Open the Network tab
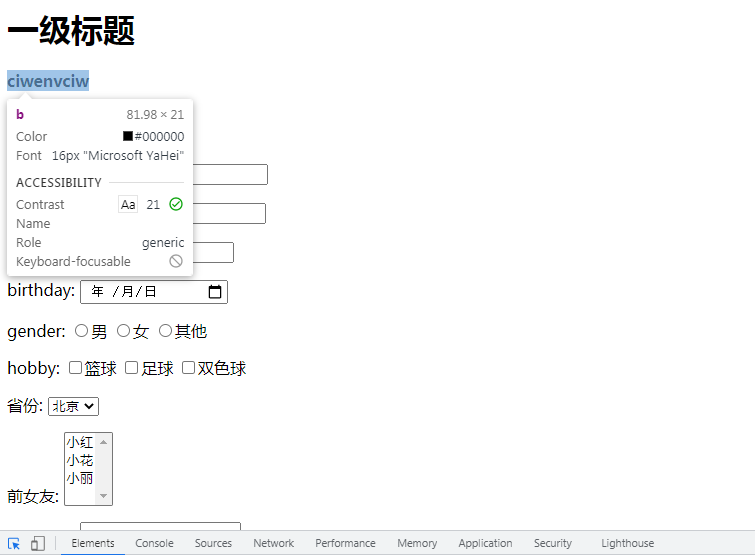 point(273,543)
